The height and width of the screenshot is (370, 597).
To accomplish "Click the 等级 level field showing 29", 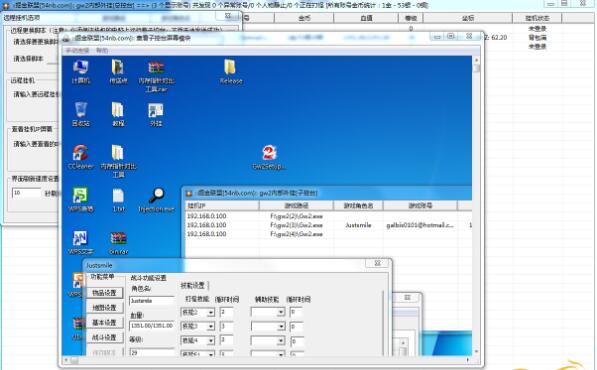I will [x=152, y=352].
